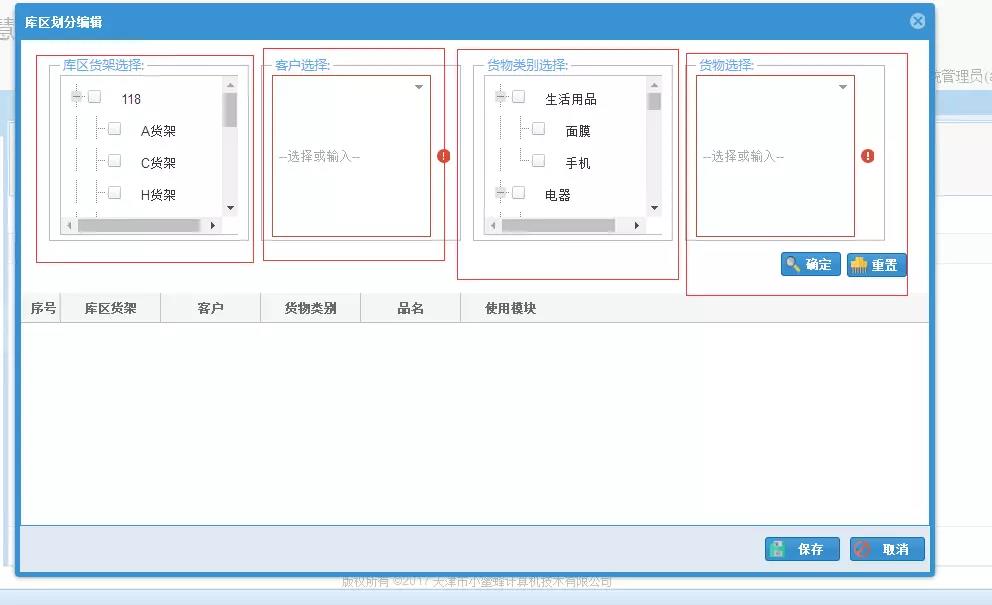
Task: Click the red warning icon beside 客户选择
Action: [444, 156]
